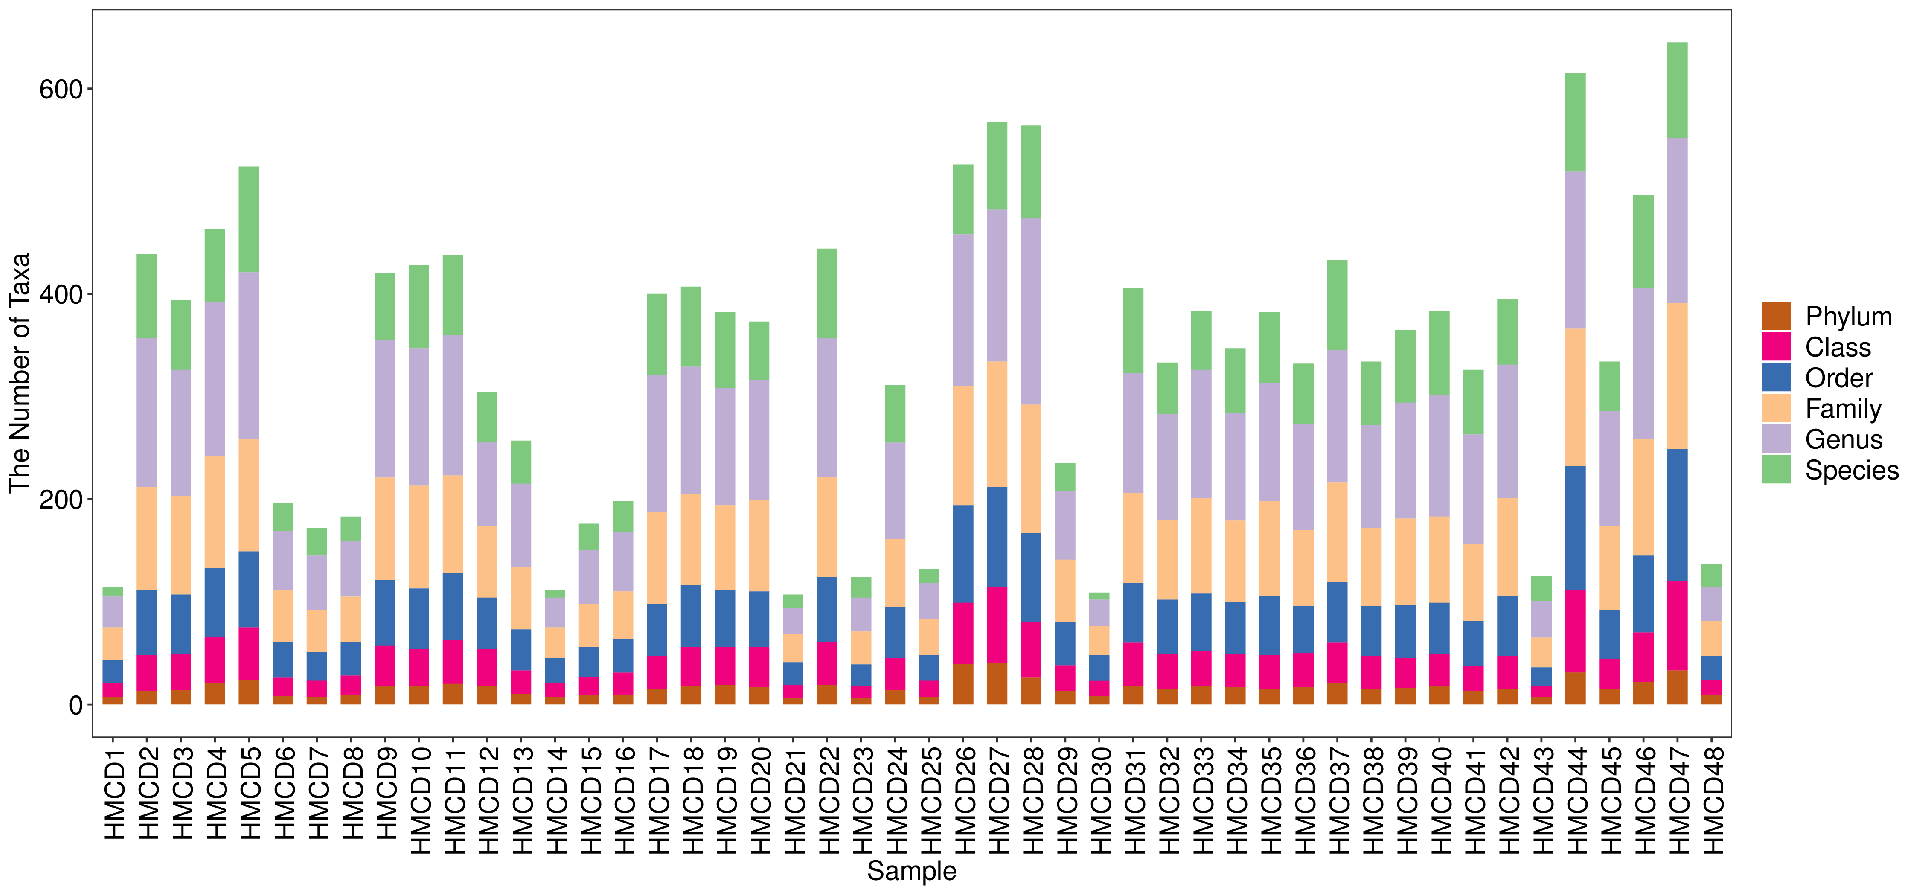Click the green Species segment of HMCD47 bar

pyautogui.click(x=1677, y=90)
